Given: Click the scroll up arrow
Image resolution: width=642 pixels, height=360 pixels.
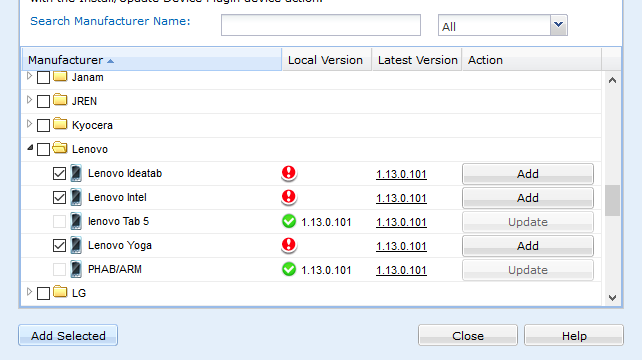Looking at the screenshot, I should (x=613, y=80).
